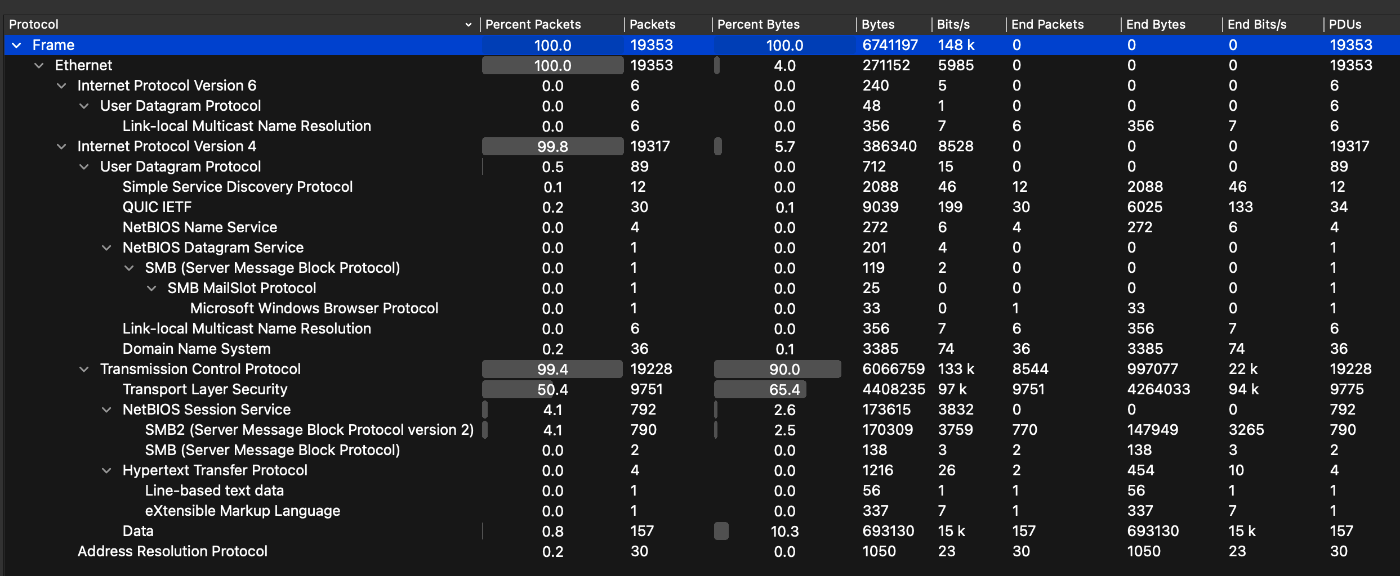Click SMB2 End Bits/s value 3265
Viewport: 1400px width, 576px height.
(1245, 430)
